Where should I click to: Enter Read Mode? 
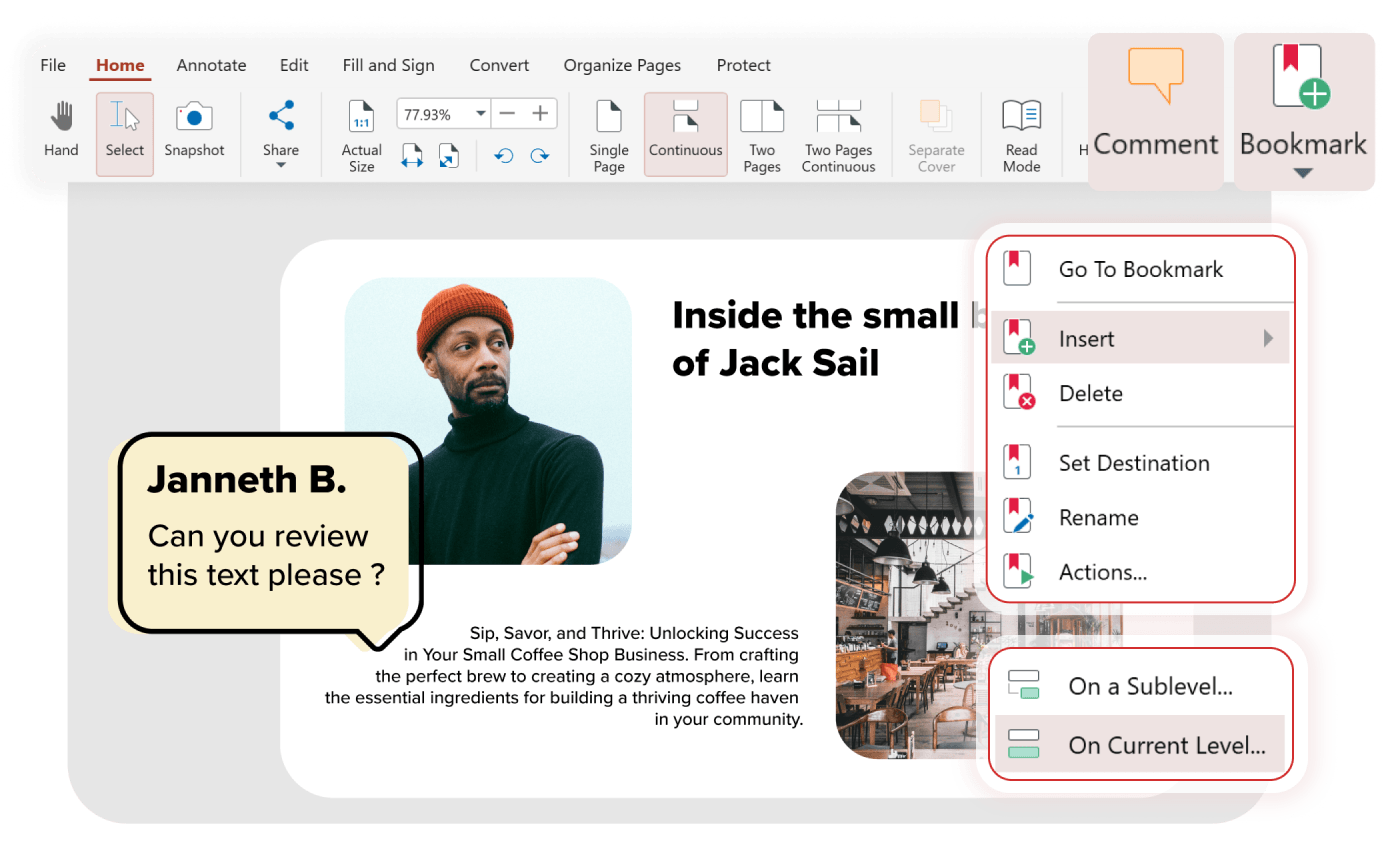pos(1021,135)
